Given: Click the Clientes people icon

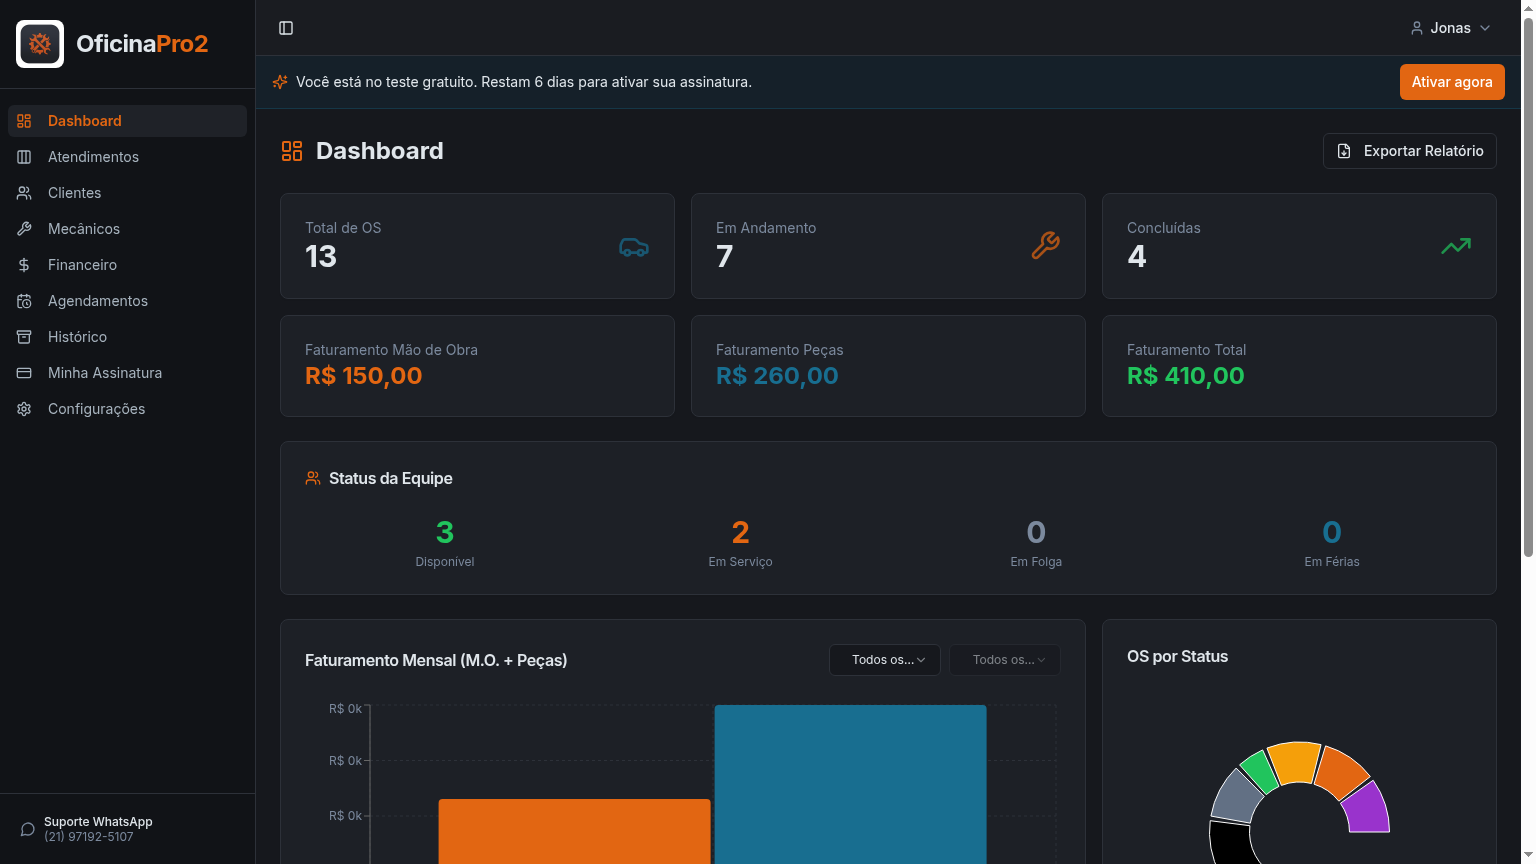Looking at the screenshot, I should click(24, 193).
